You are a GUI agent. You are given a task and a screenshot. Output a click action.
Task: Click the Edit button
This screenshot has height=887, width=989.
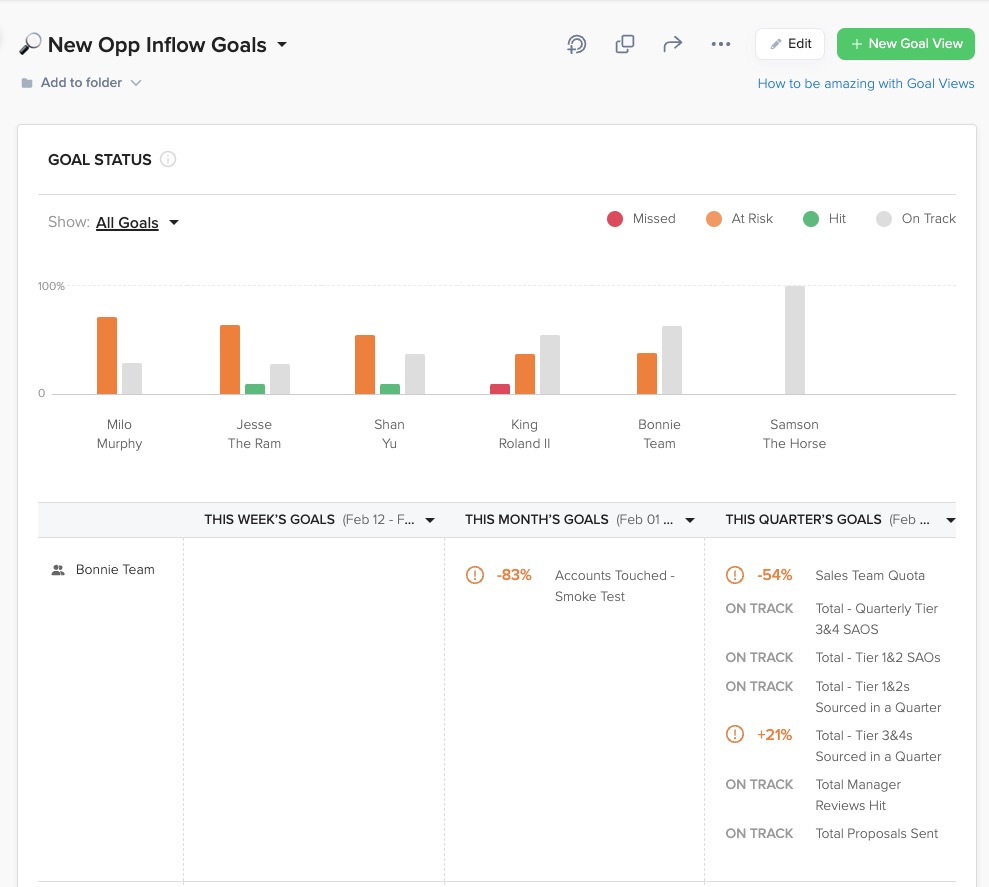[x=789, y=44]
